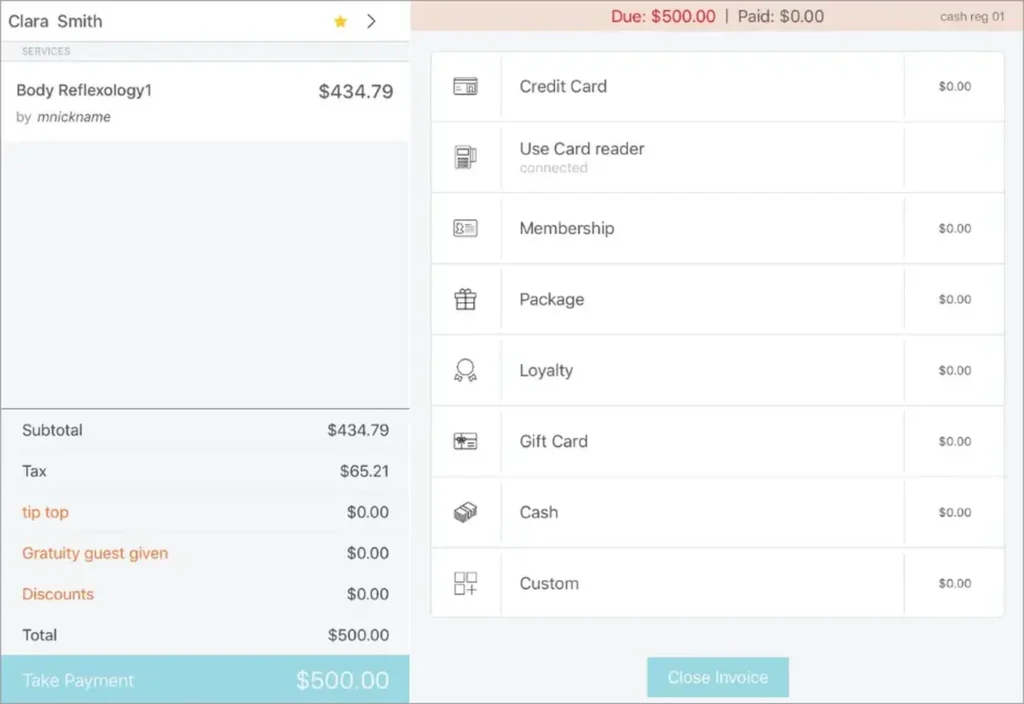
Task: Click the Credit Card amount field
Action: 954,87
